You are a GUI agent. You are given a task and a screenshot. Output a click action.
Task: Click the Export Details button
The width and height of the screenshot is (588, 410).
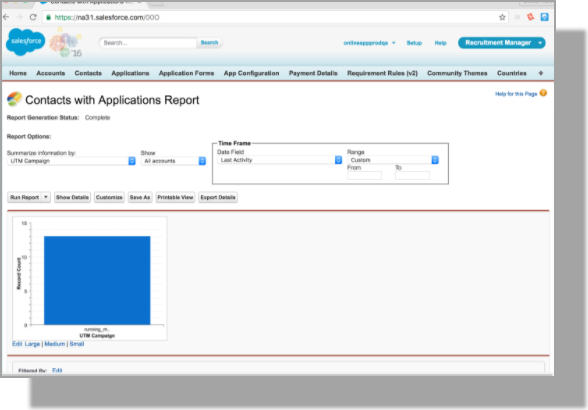click(218, 197)
